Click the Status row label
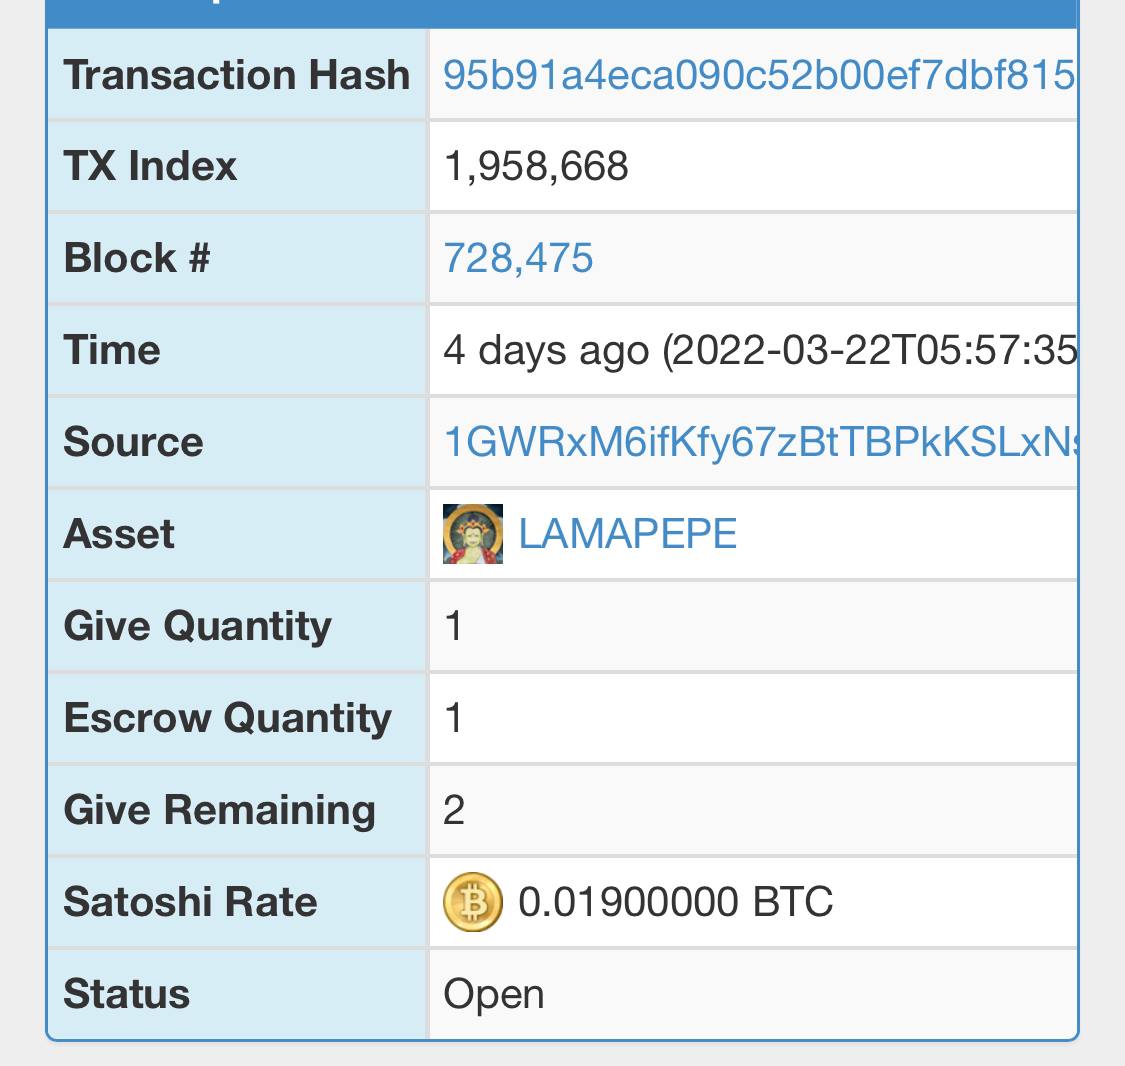This screenshot has width=1125, height=1066. (127, 994)
